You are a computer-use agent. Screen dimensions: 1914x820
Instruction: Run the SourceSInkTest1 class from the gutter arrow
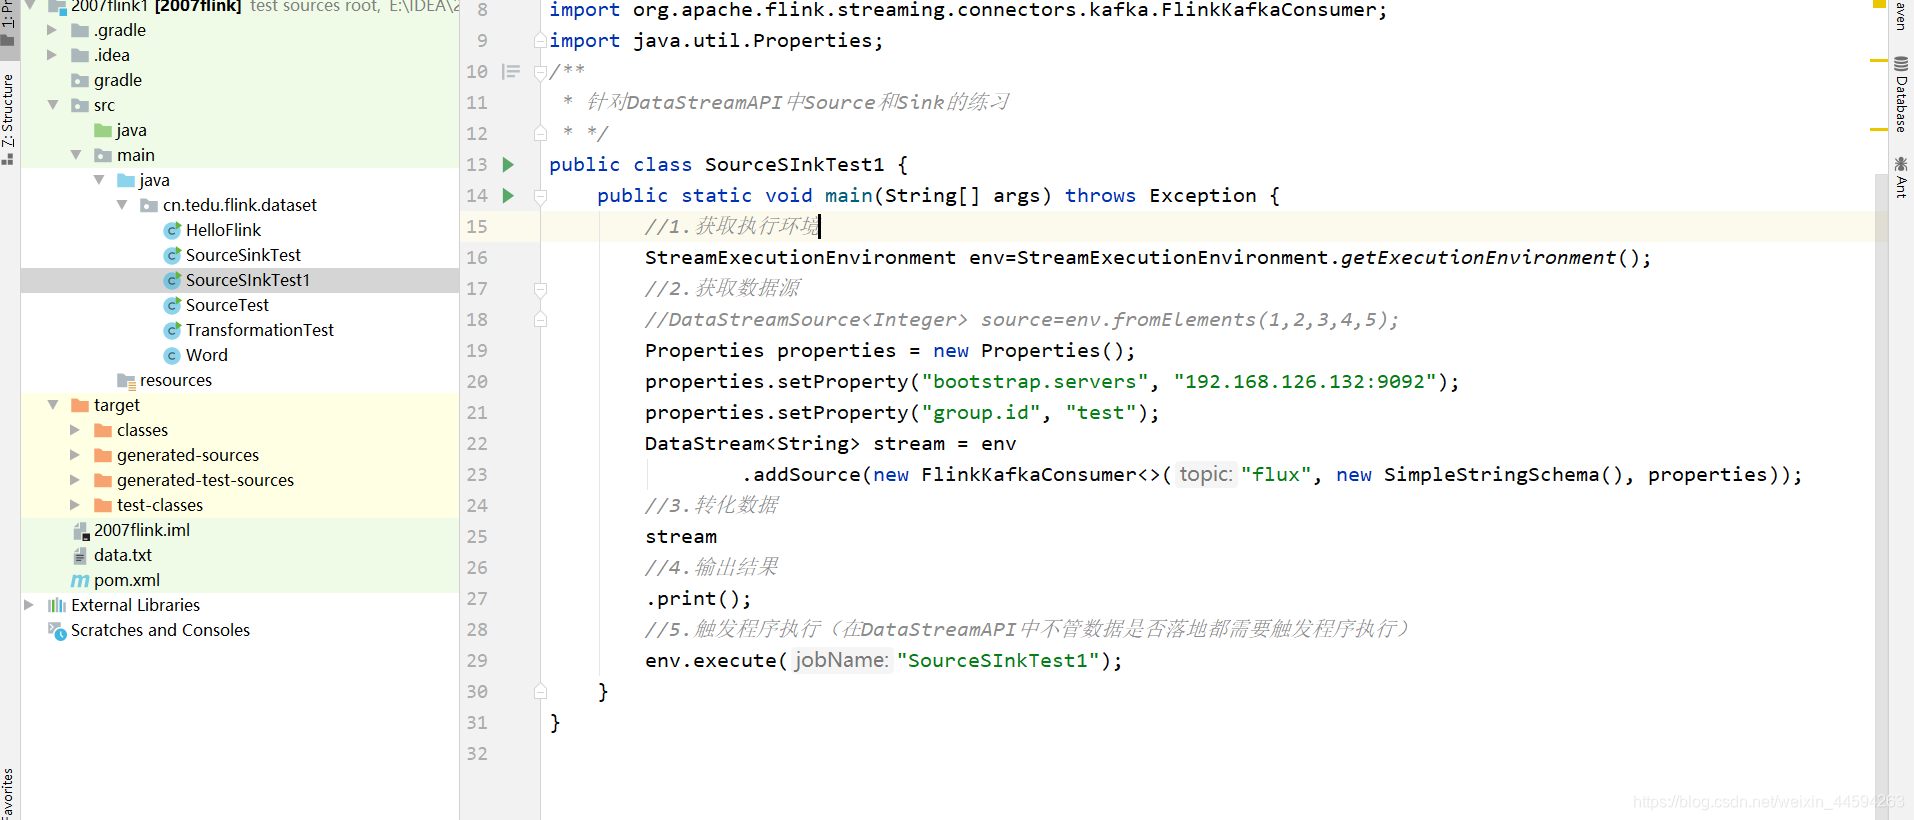508,164
